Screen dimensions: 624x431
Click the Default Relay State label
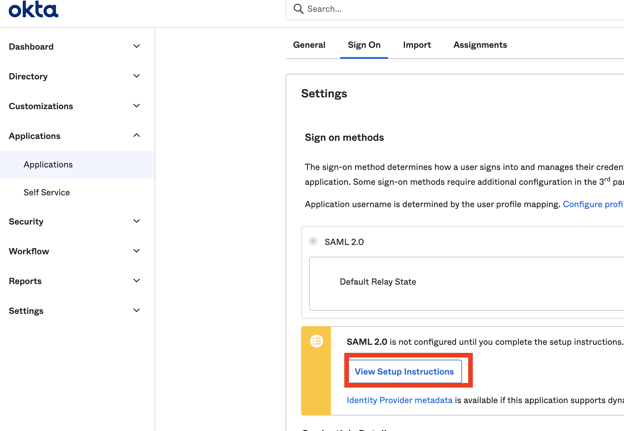coord(378,281)
